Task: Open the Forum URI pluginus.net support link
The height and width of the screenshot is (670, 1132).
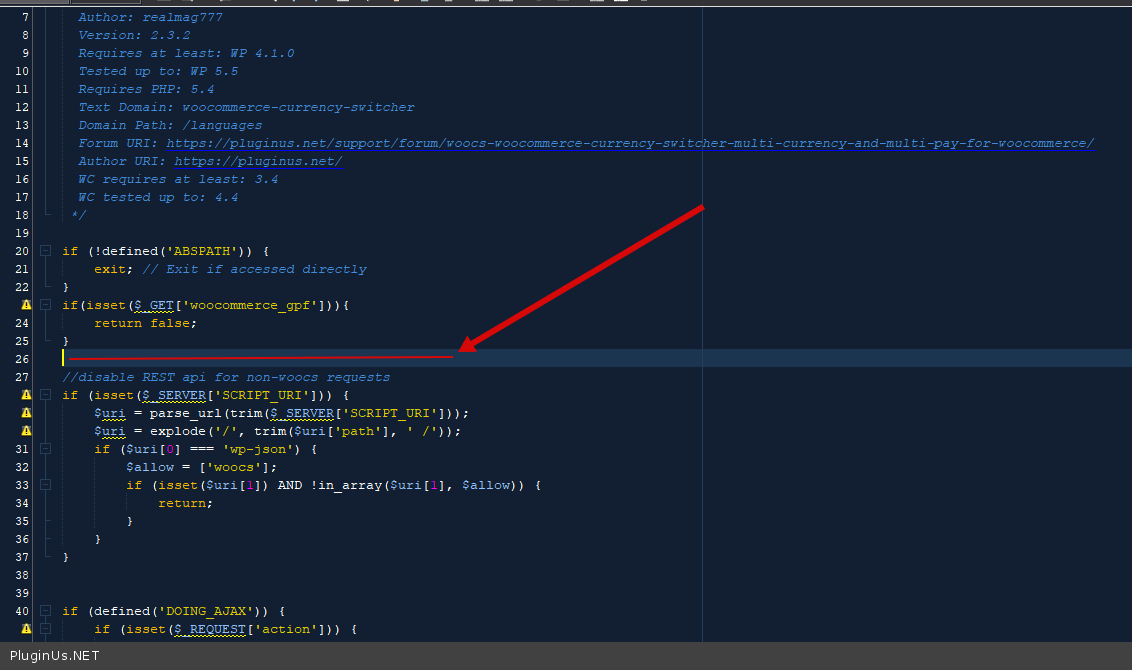Action: pyautogui.click(x=630, y=143)
